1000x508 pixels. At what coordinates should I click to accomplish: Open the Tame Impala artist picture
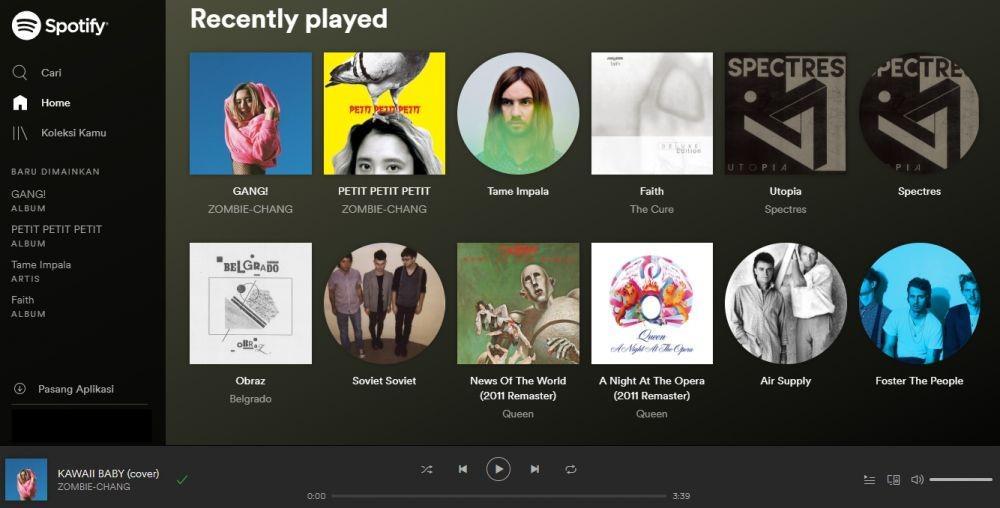coord(518,113)
